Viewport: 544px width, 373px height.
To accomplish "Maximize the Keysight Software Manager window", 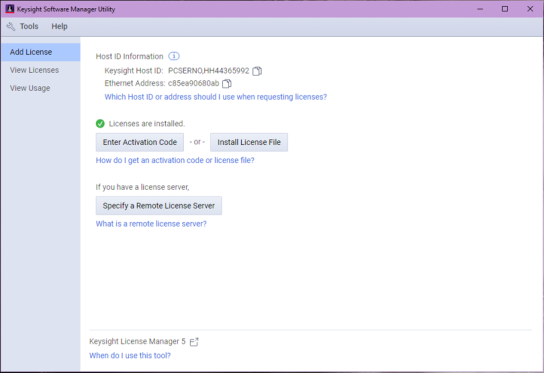I will [505, 9].
